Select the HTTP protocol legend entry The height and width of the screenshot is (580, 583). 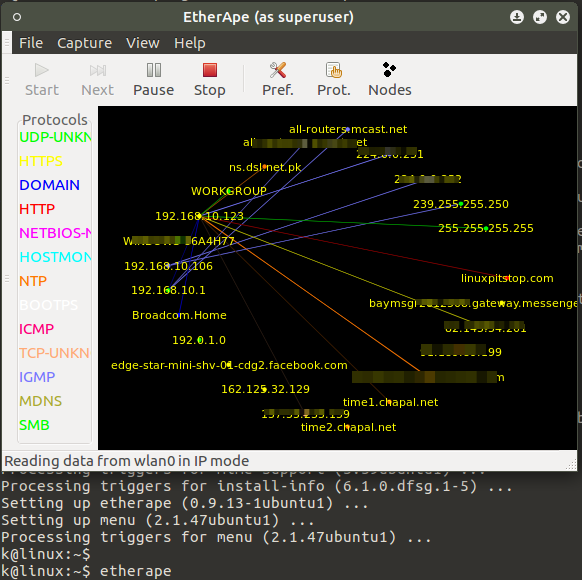pos(37,209)
